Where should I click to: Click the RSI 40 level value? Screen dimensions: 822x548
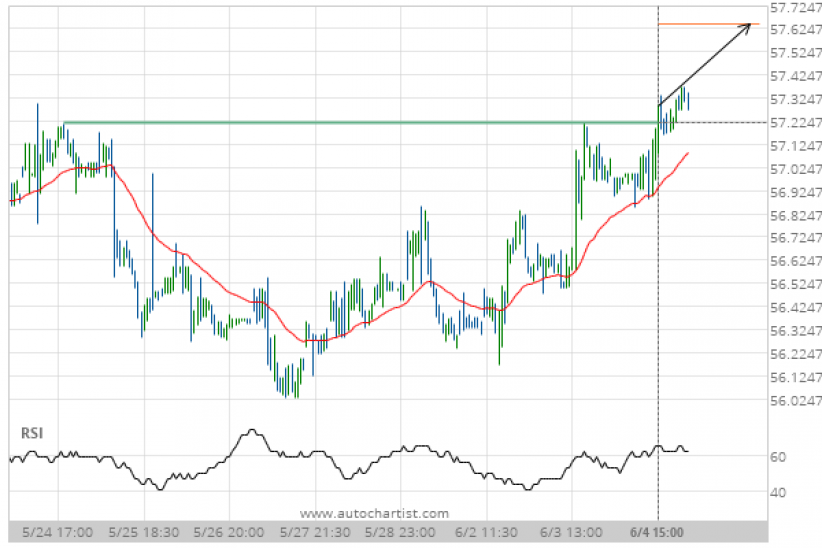click(778, 493)
